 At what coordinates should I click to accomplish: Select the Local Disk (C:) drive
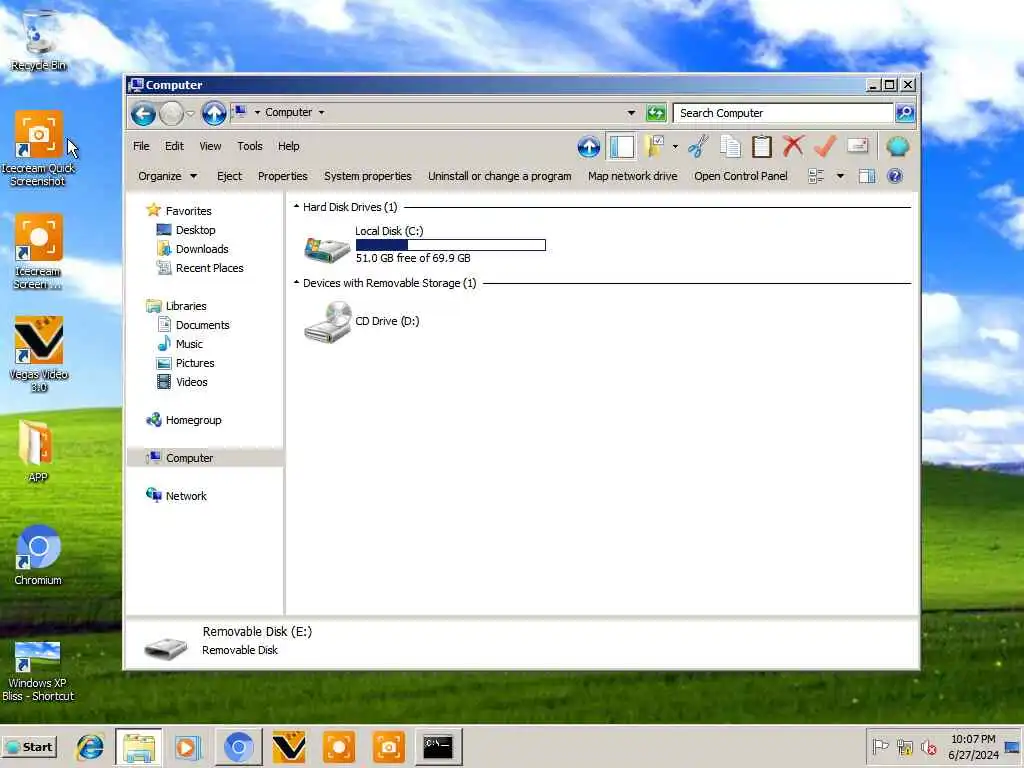pos(424,245)
